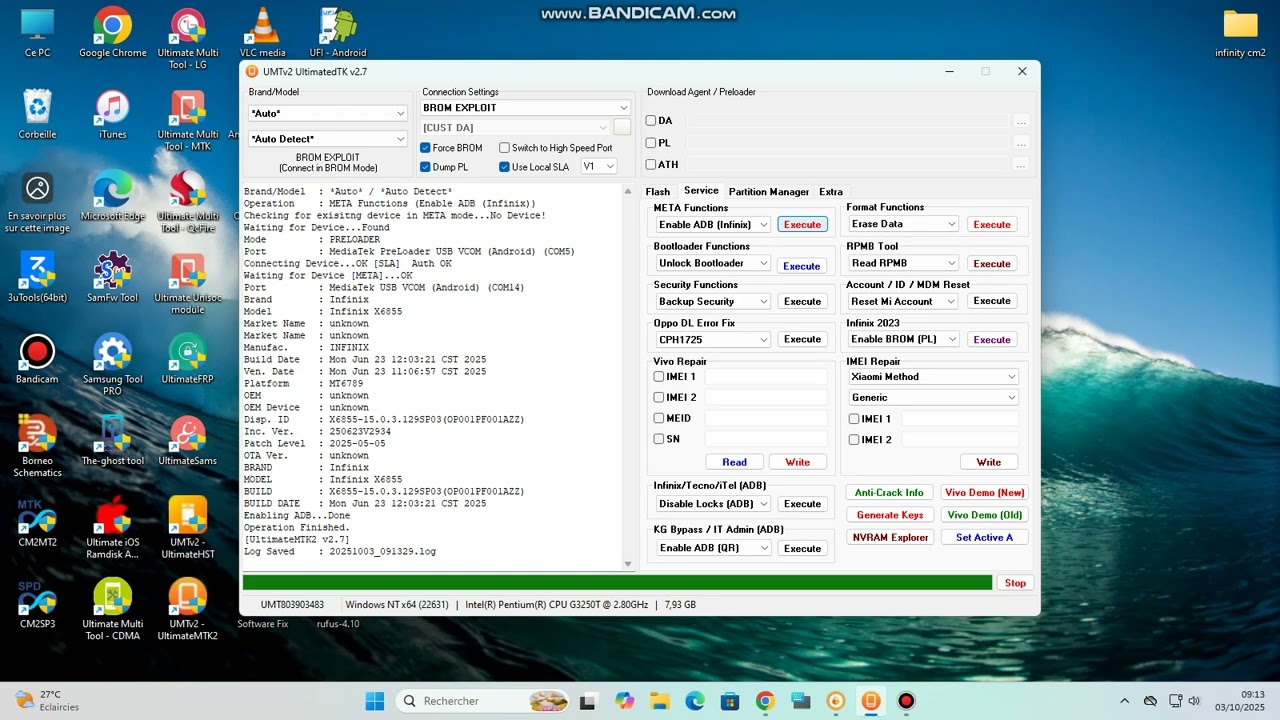This screenshot has height=720, width=1280.
Task: Open the Windows Start menu
Action: 375,701
